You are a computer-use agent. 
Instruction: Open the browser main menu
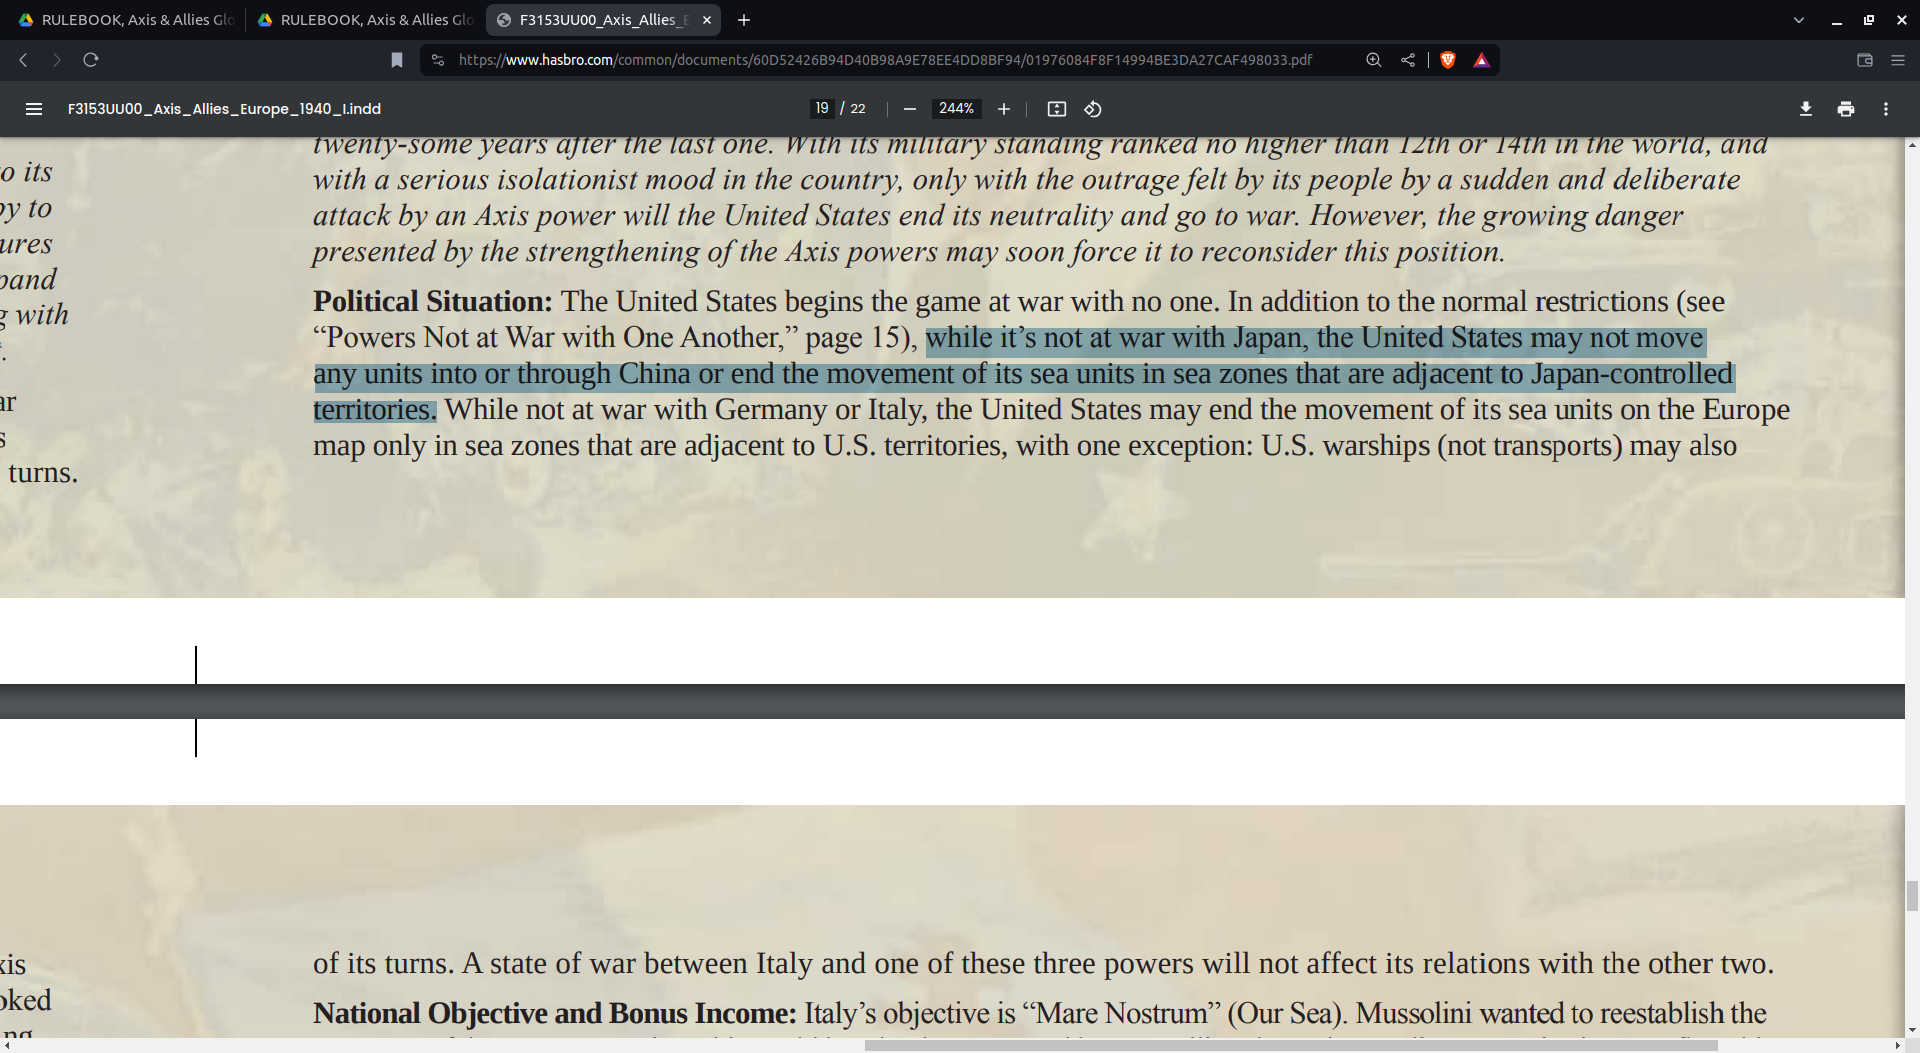click(1898, 60)
